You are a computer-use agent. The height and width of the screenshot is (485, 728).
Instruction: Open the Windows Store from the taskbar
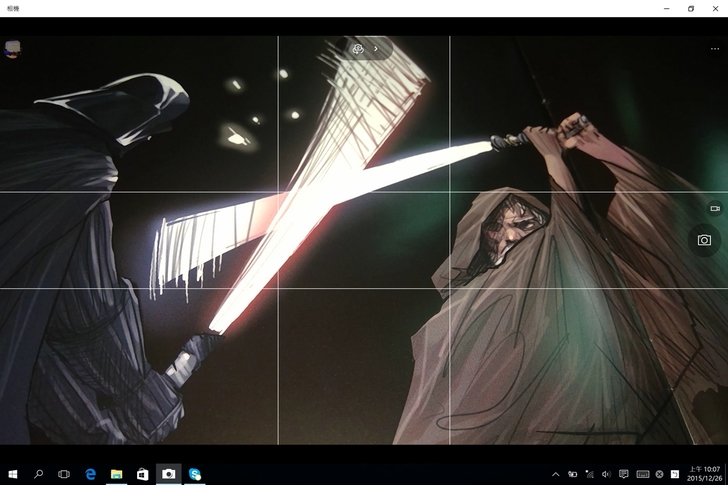(x=142, y=473)
